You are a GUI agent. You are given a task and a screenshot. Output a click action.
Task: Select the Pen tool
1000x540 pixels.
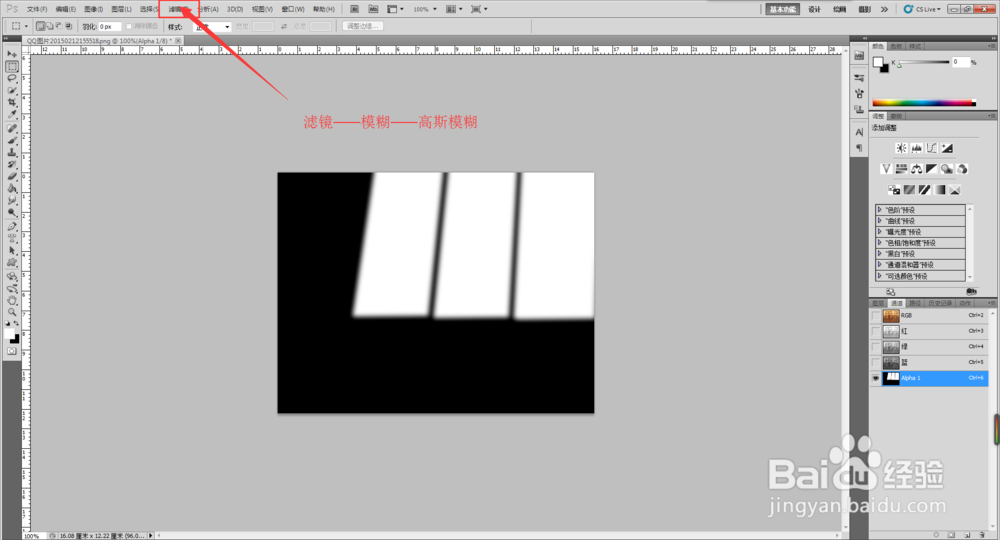(x=12, y=227)
